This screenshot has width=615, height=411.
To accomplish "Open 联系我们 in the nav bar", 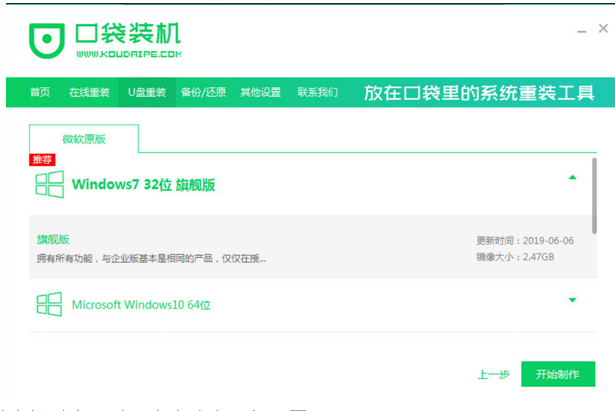I will click(318, 92).
